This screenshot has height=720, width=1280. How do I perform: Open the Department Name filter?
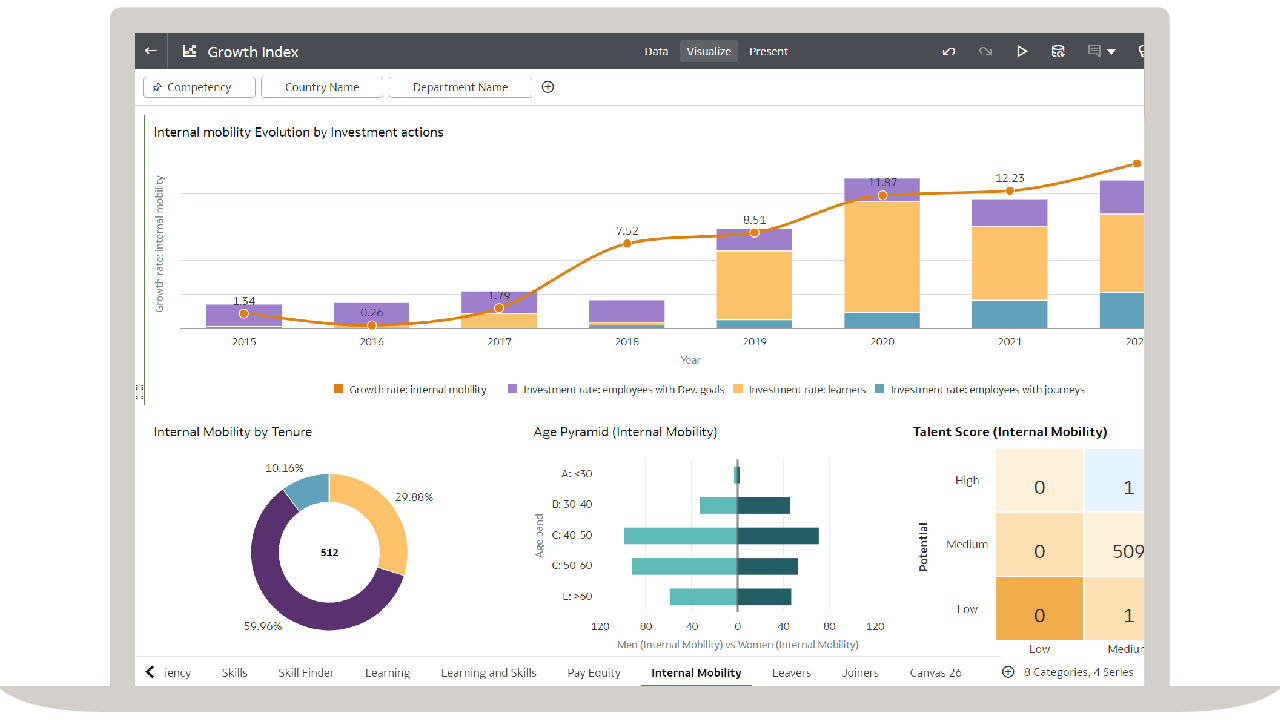[x=460, y=87]
